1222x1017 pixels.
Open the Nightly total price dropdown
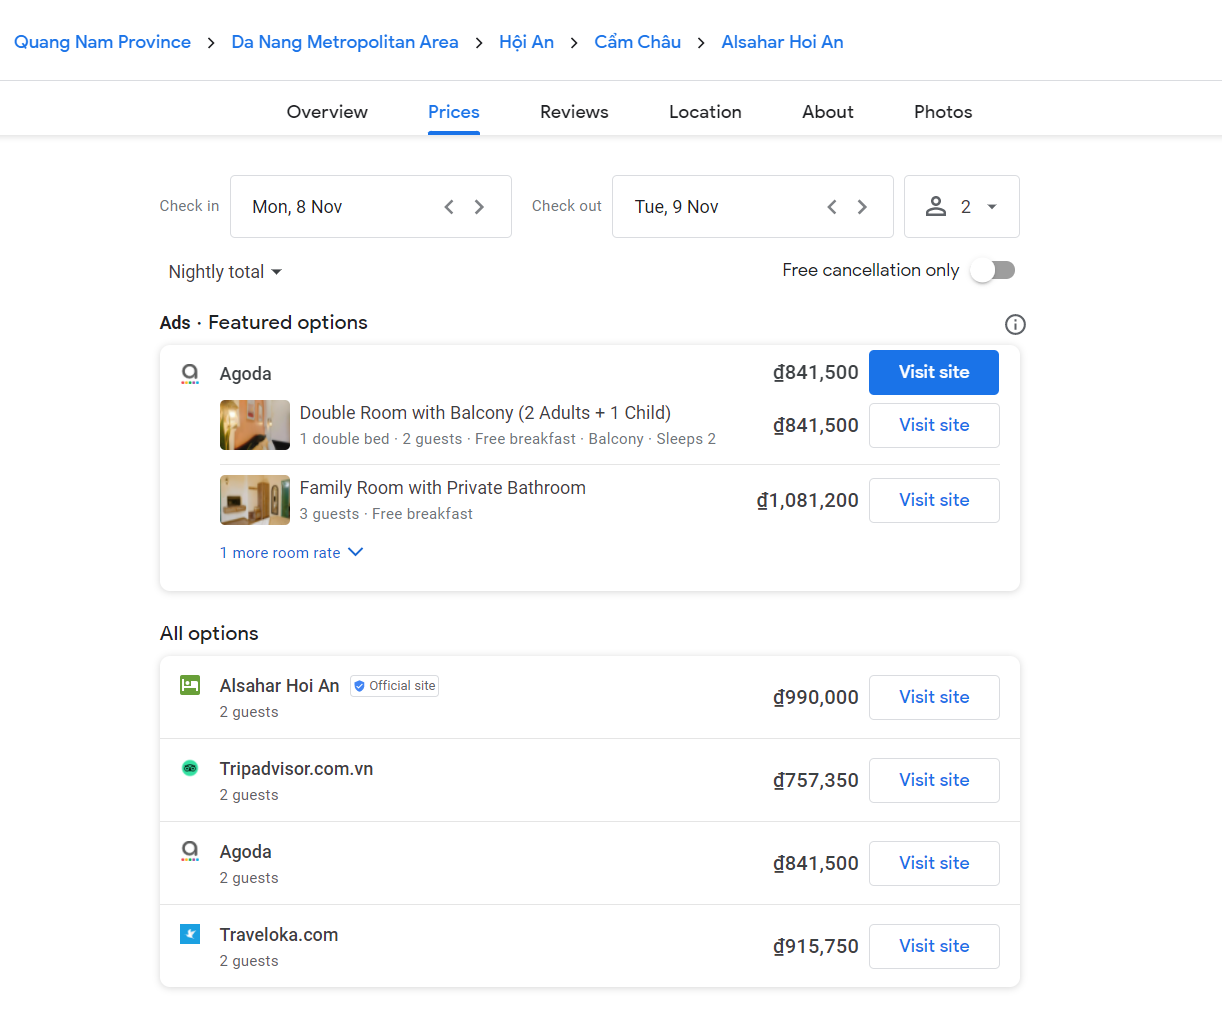(x=225, y=272)
